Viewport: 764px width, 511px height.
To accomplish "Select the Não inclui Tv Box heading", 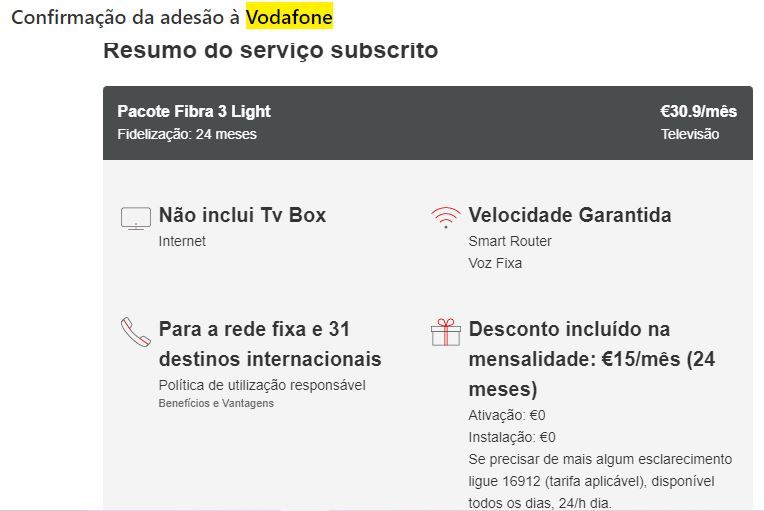I will pyautogui.click(x=242, y=215).
